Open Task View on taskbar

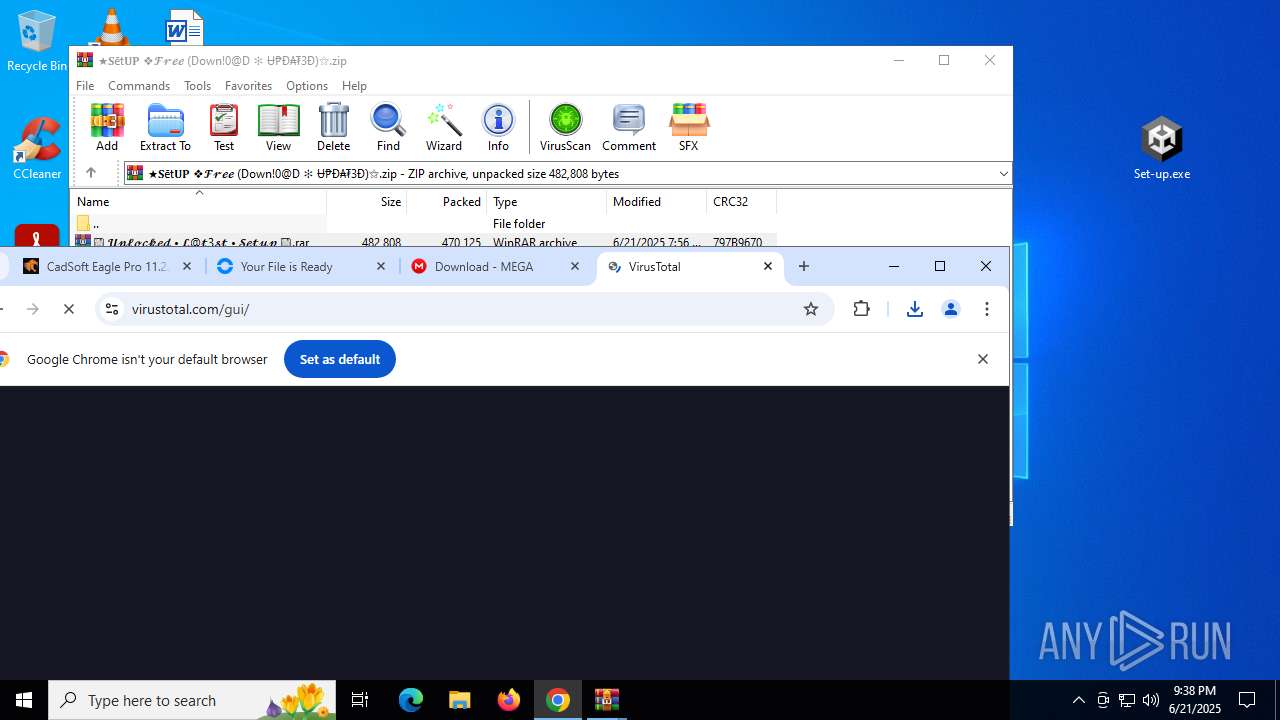[x=360, y=700]
